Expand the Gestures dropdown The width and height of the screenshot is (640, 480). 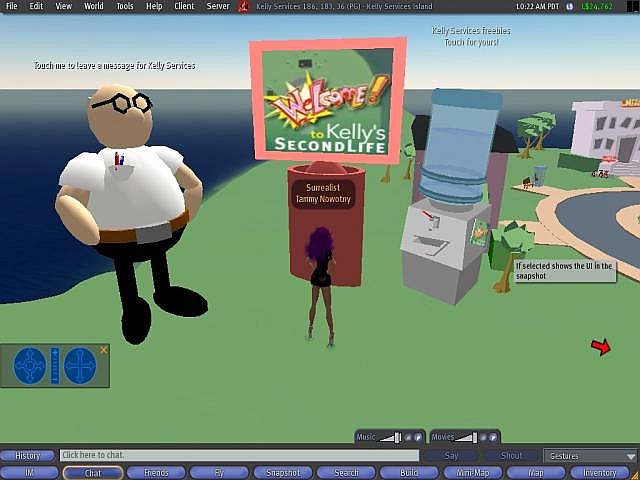coord(590,456)
